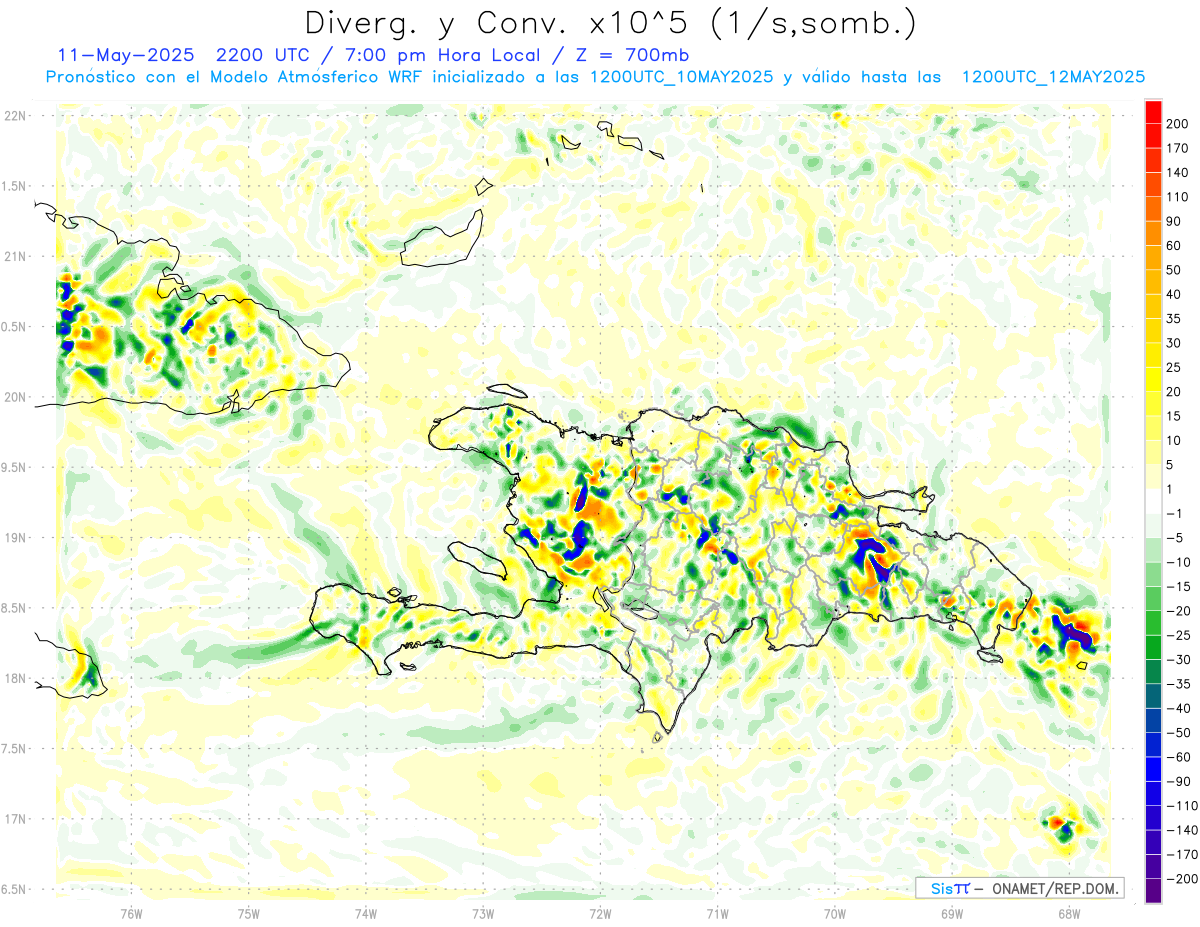This screenshot has width=1200, height=927.
Task: Click the 72W longitude label
Action: coord(600,912)
